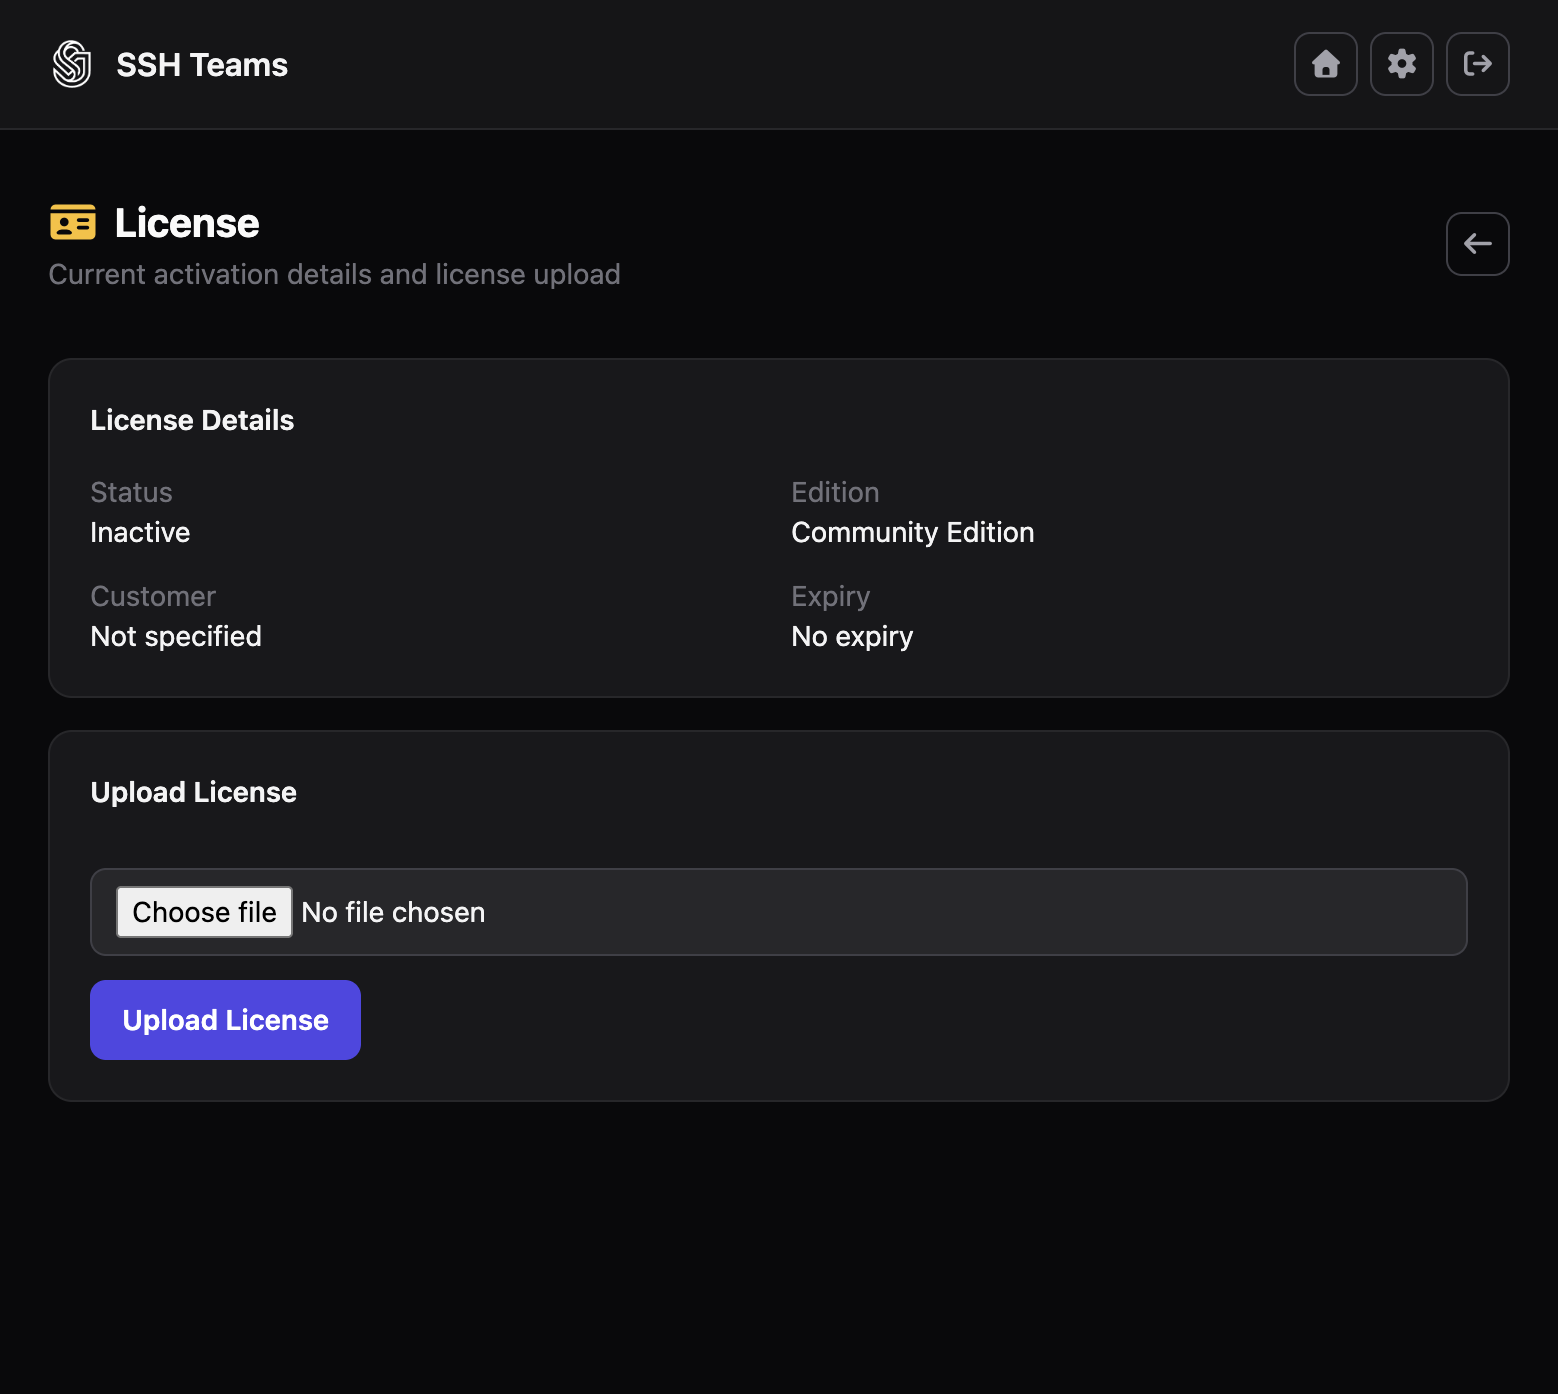The width and height of the screenshot is (1558, 1394).
Task: Click the 'License' page title
Action: point(187,223)
